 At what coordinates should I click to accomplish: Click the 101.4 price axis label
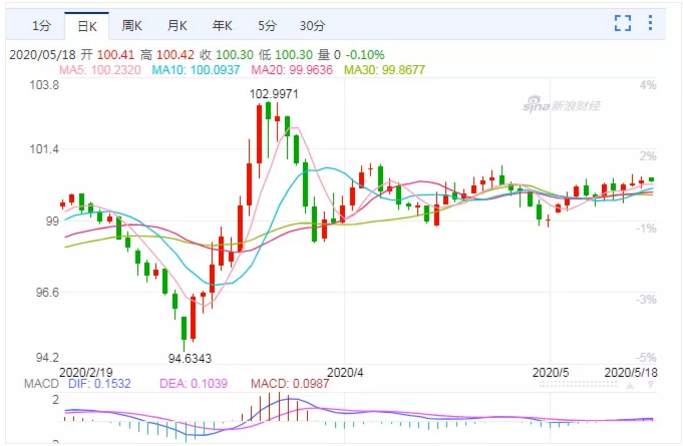[44, 149]
